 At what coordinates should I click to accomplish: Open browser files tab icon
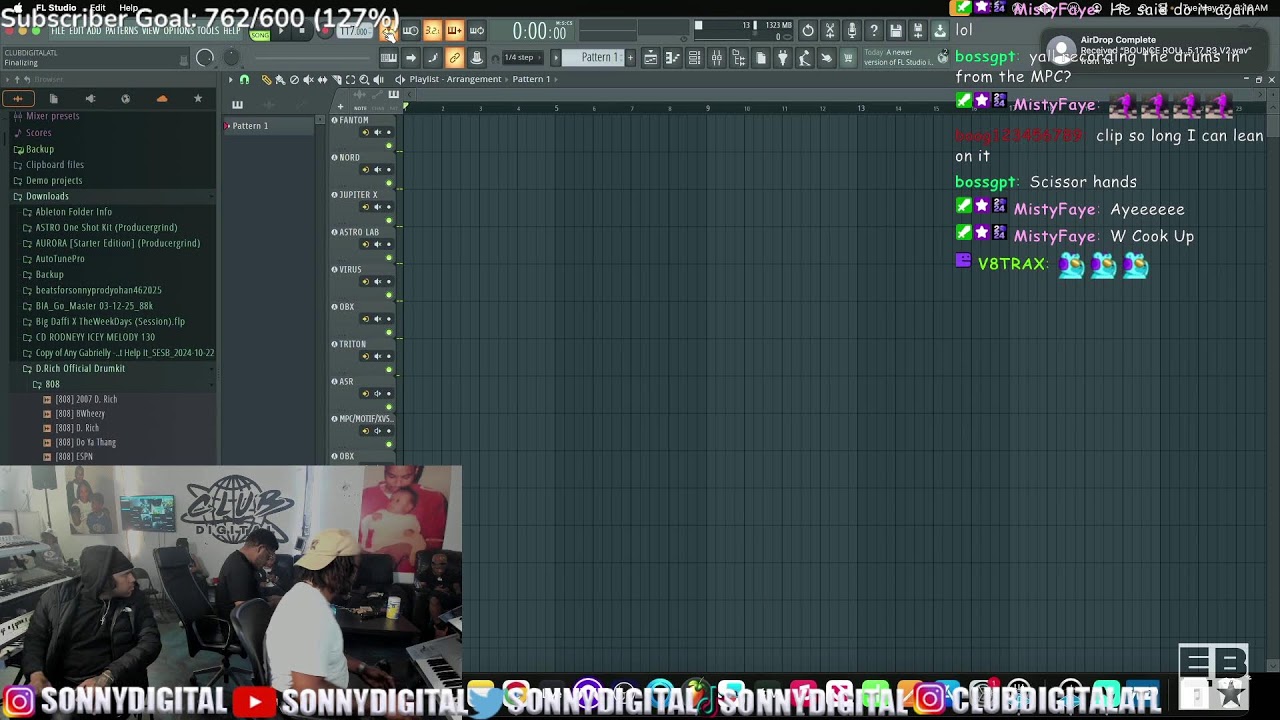tap(53, 98)
